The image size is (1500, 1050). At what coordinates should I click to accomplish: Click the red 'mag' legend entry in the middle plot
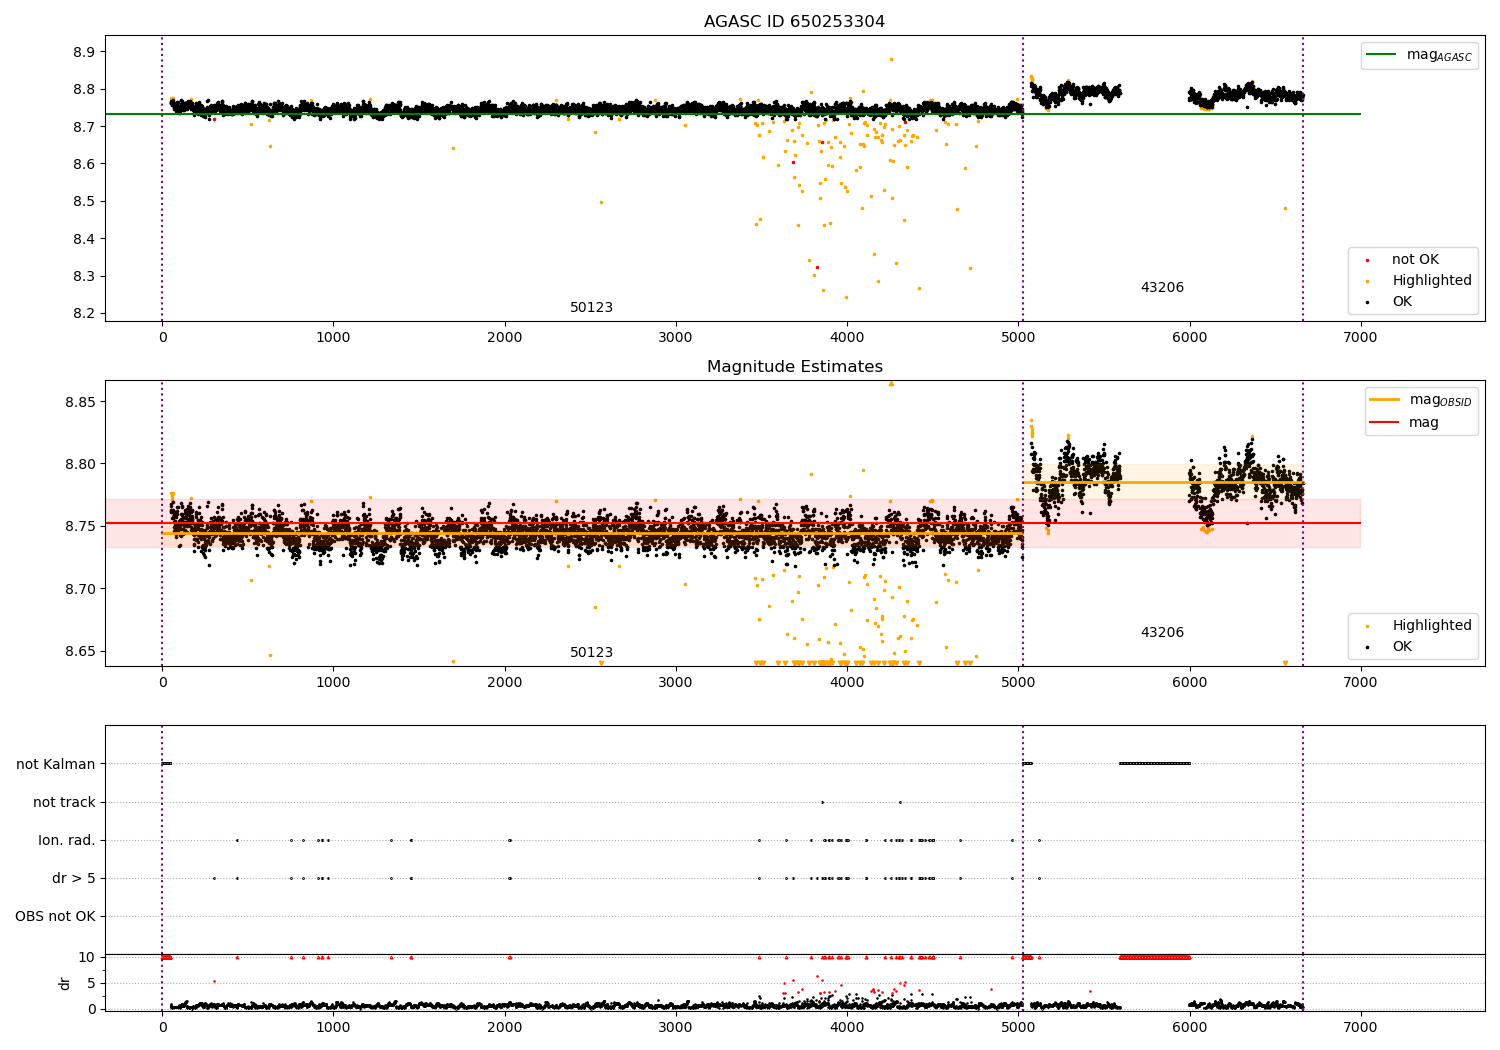1405,422
